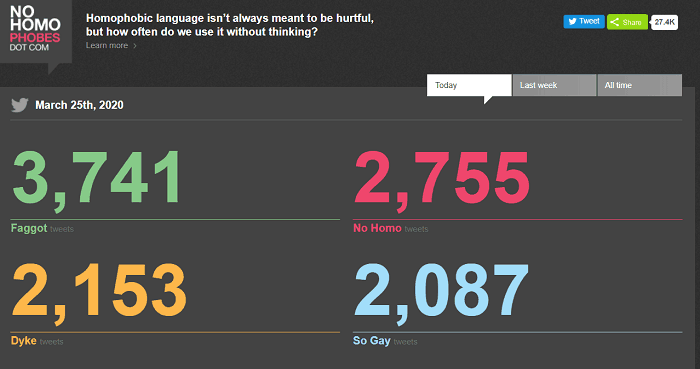Switch to the All time tab
This screenshot has width=700, height=369.
tap(639, 85)
